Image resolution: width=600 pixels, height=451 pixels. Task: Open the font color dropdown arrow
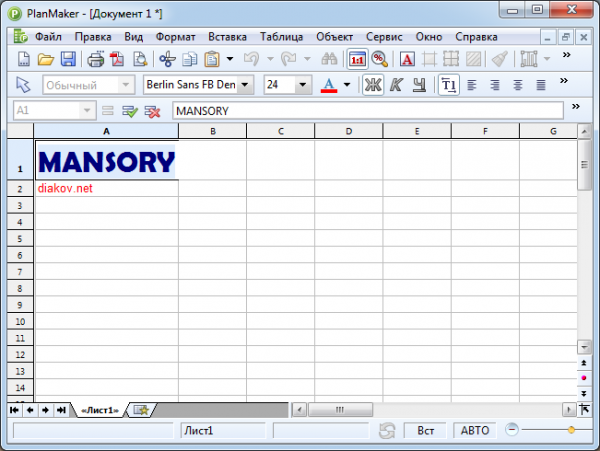point(347,85)
